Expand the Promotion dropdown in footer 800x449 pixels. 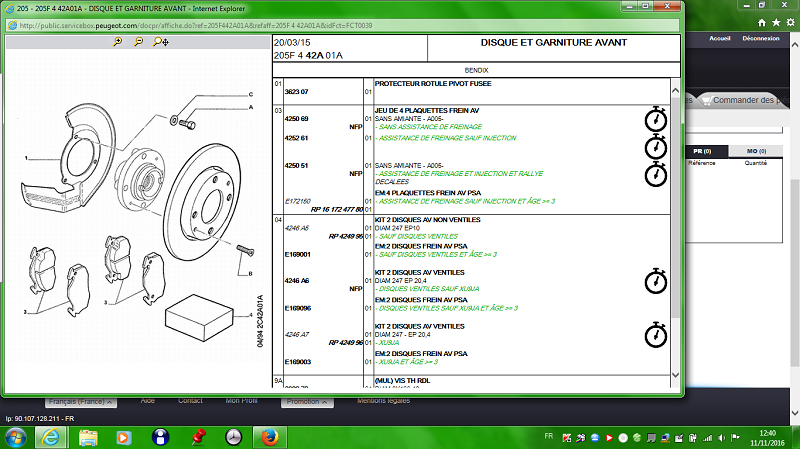click(x=307, y=402)
